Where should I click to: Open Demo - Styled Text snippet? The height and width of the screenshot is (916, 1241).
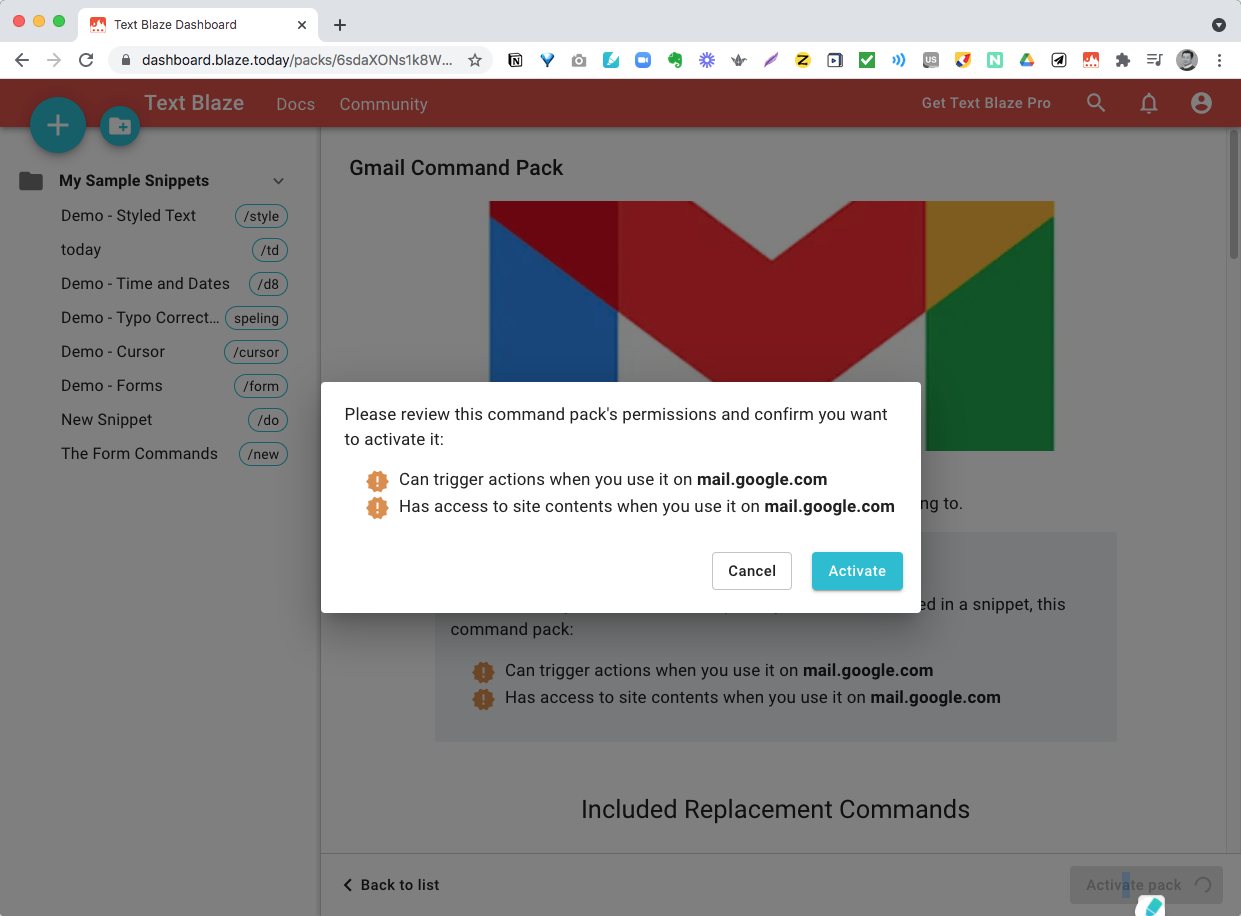(128, 215)
